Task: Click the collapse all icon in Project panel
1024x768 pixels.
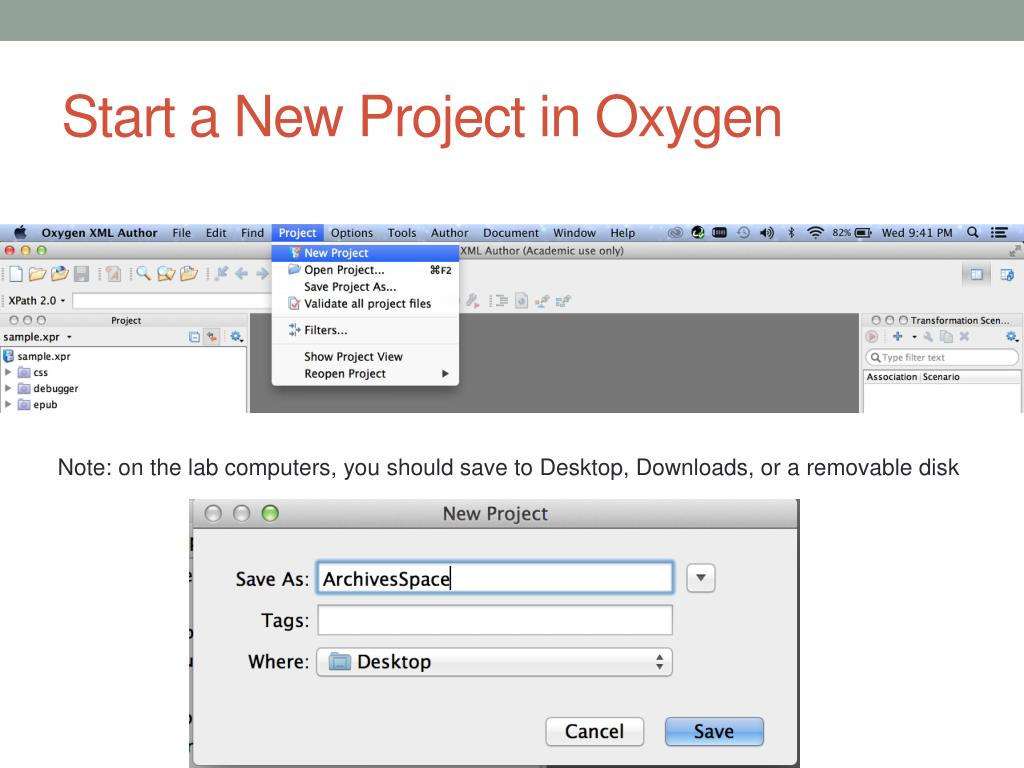Action: 194,337
